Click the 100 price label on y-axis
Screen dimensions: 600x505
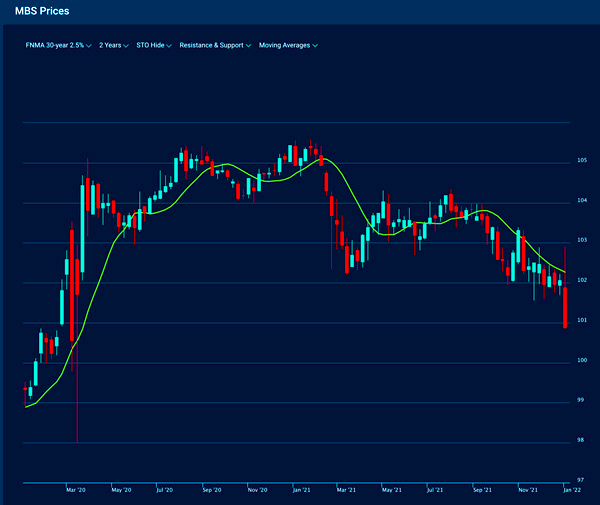point(581,361)
